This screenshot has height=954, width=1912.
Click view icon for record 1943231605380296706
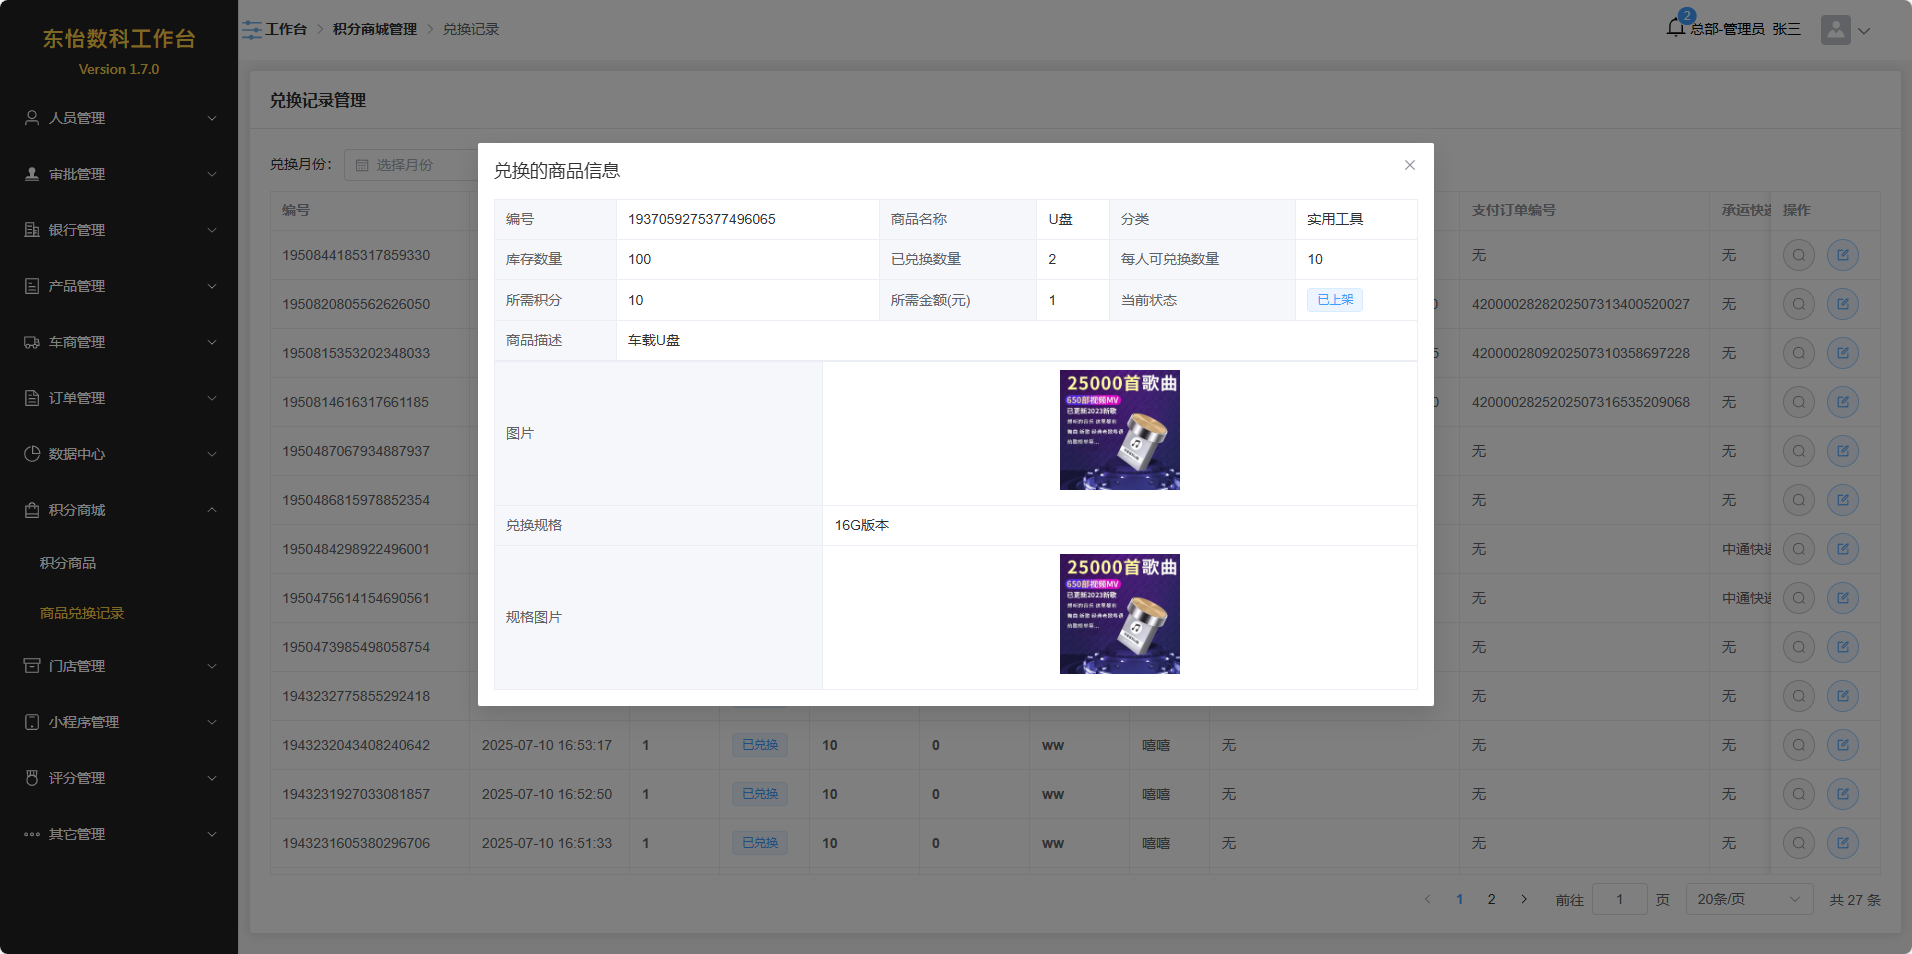coord(1798,843)
